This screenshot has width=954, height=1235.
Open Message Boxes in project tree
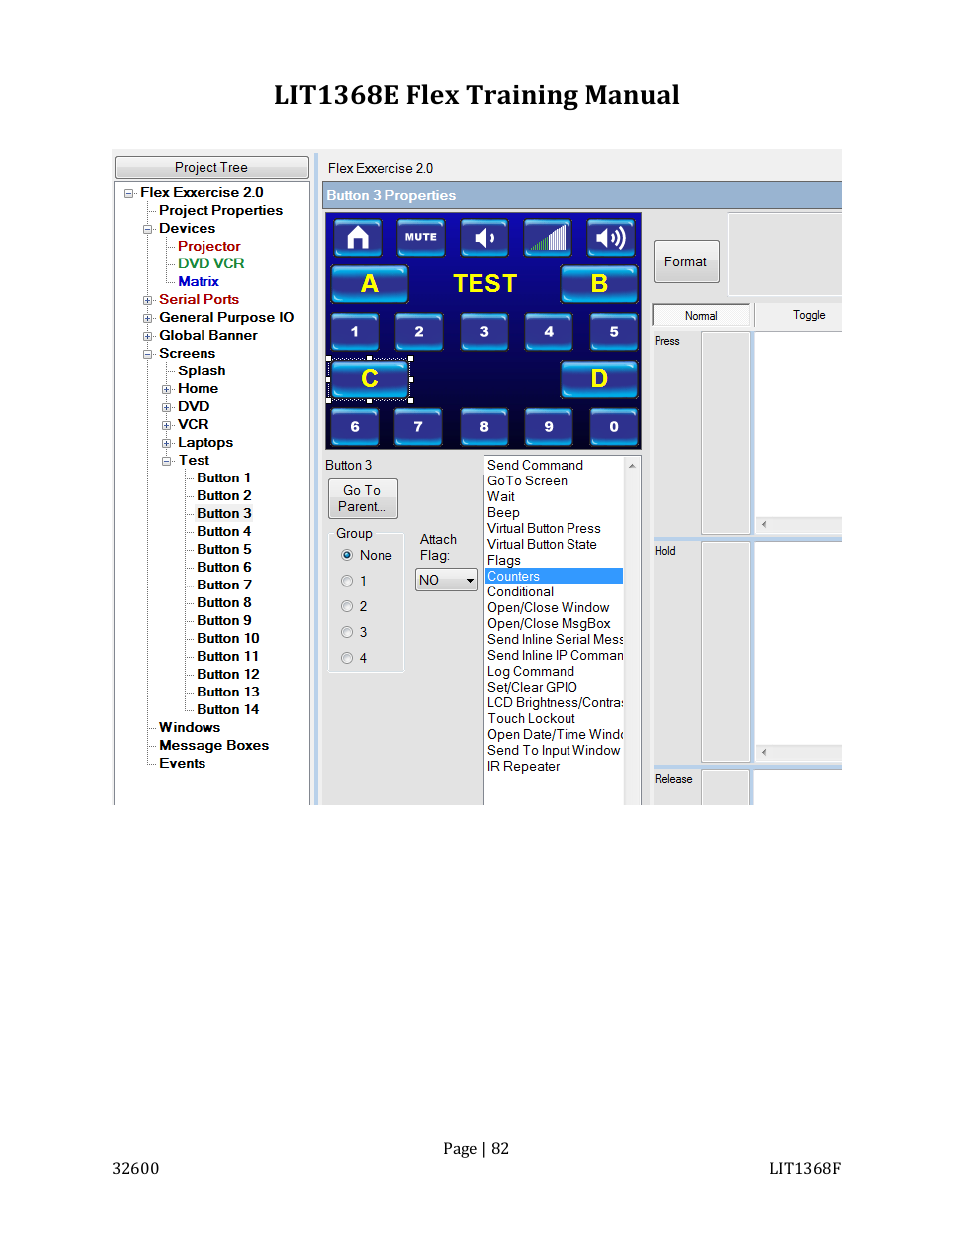click(214, 745)
